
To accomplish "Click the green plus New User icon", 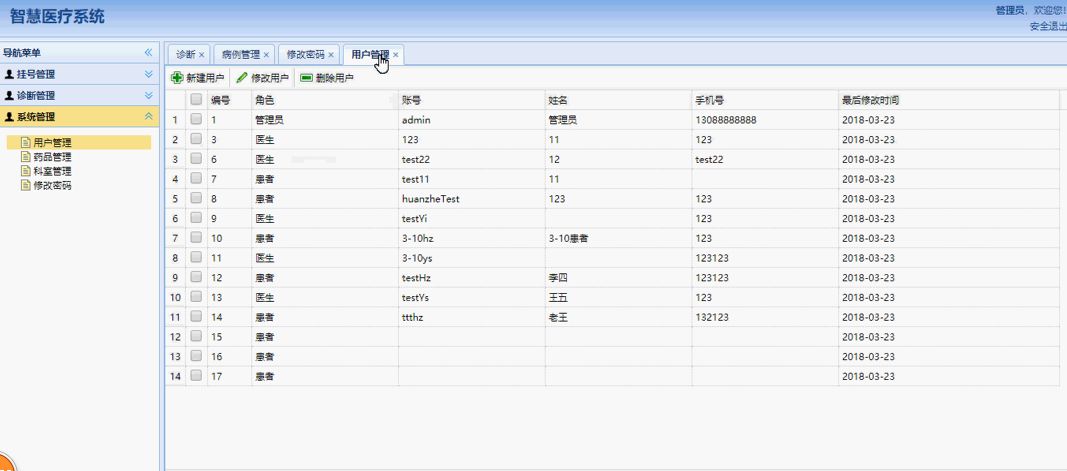I will pyautogui.click(x=177, y=78).
